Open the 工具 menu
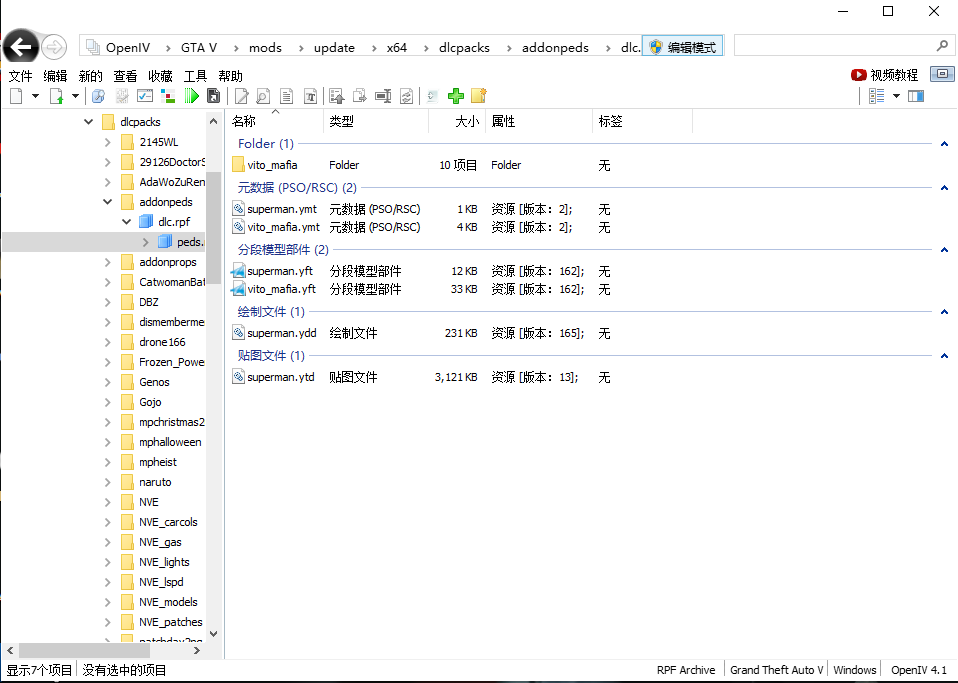 coord(196,76)
